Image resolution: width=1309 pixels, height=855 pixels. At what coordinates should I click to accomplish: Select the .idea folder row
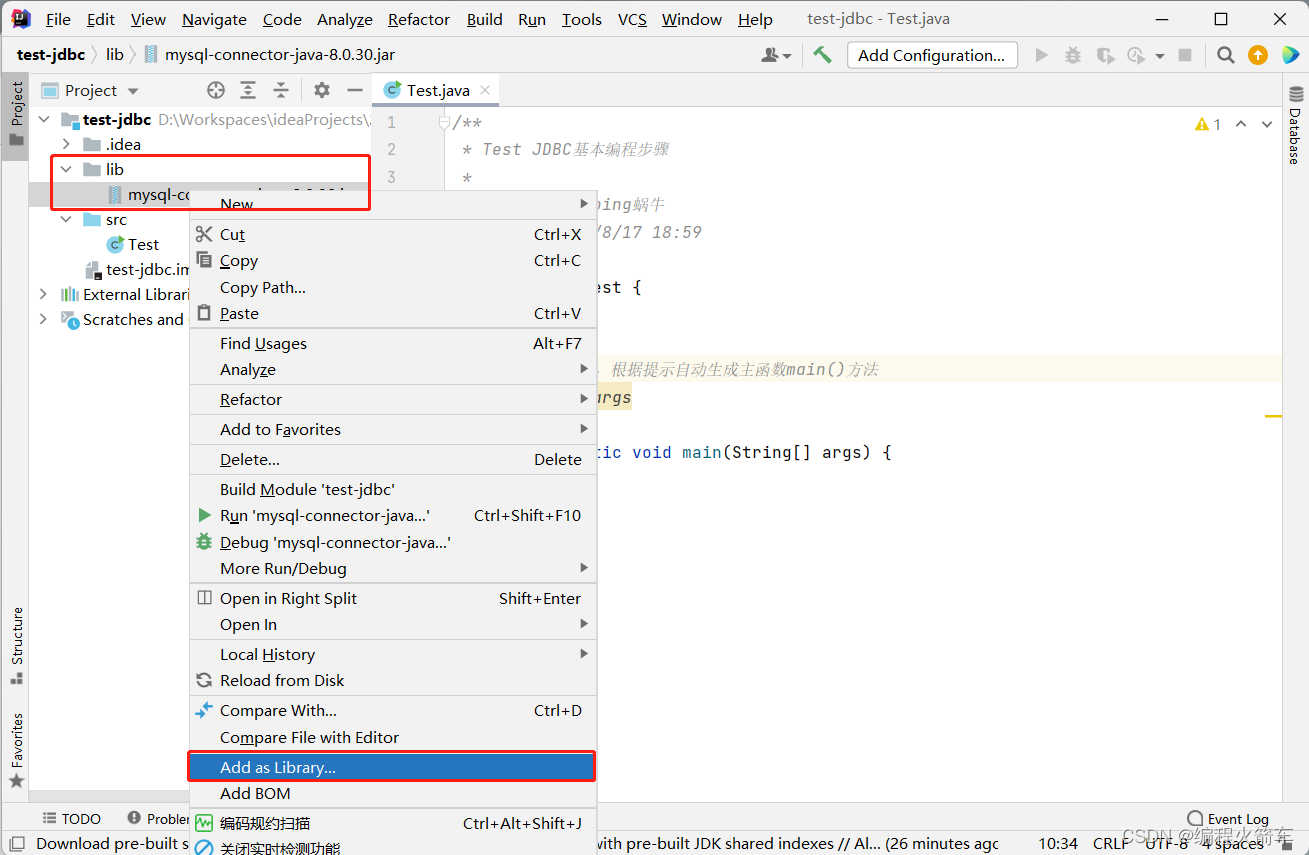click(x=200, y=144)
